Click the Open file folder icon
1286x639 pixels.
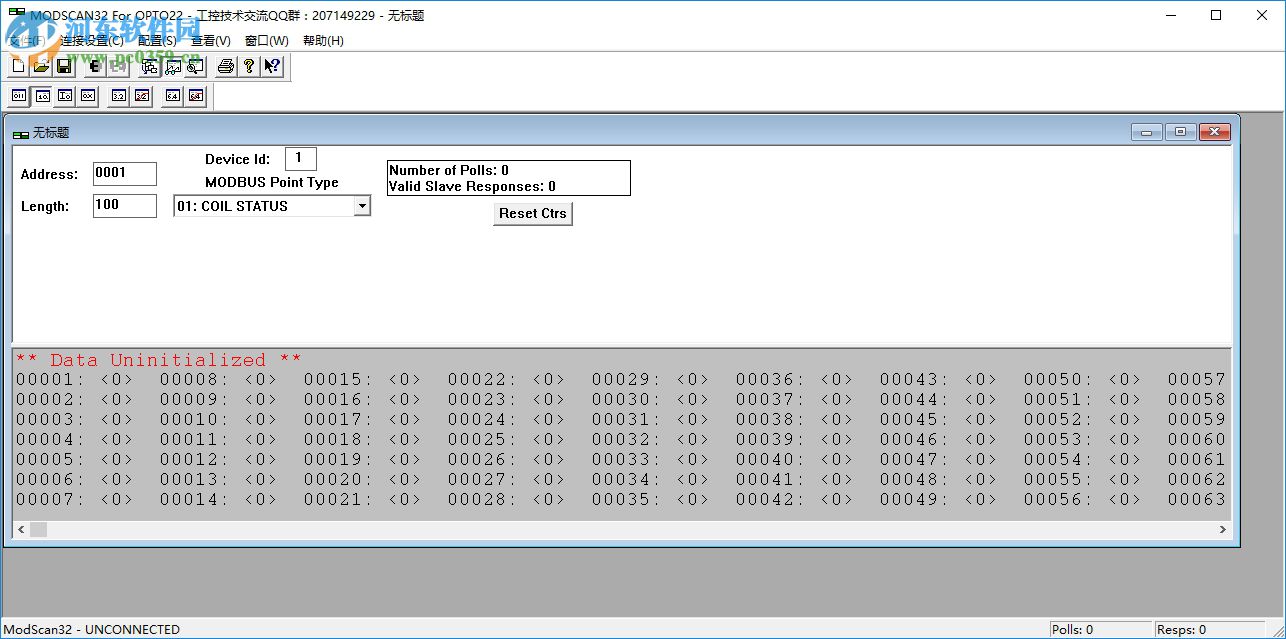pyautogui.click(x=41, y=67)
